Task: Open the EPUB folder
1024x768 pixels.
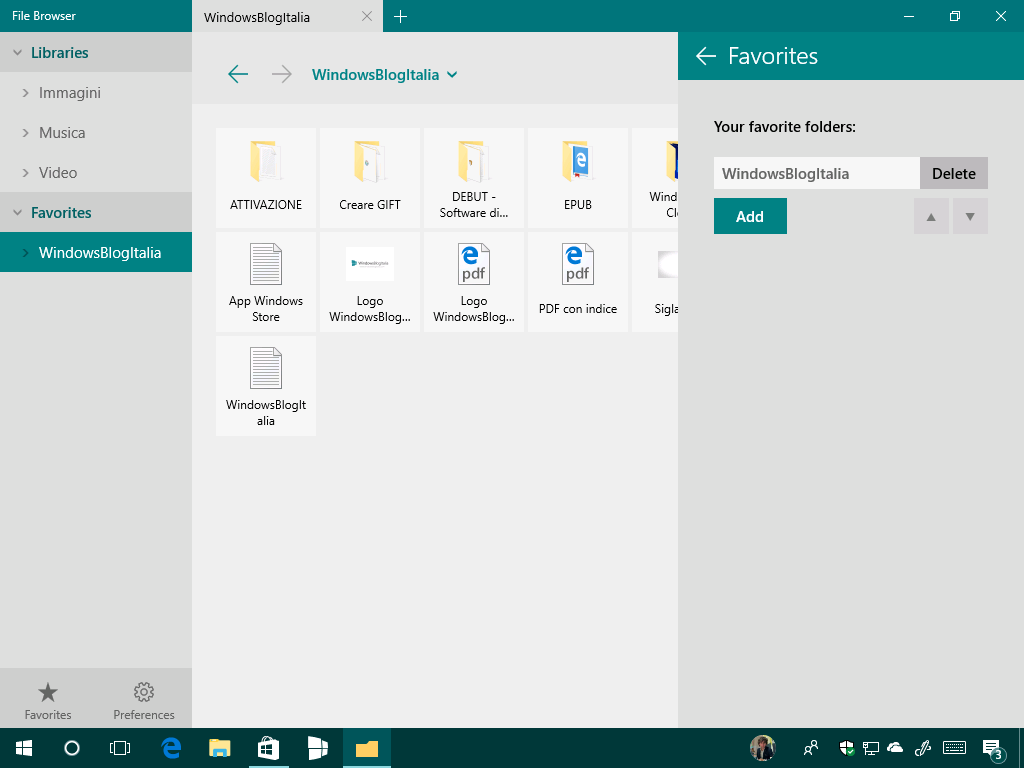Action: [577, 178]
